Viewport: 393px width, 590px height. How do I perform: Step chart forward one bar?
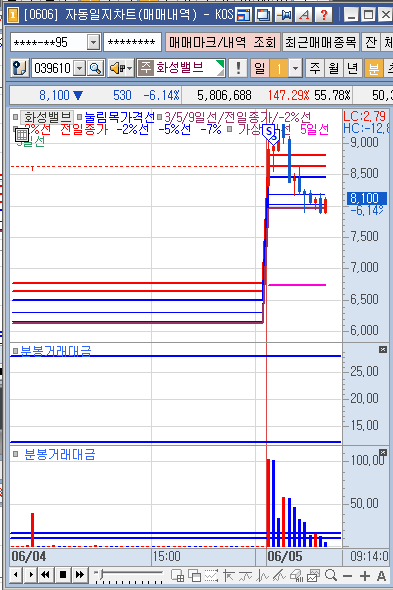[31, 575]
